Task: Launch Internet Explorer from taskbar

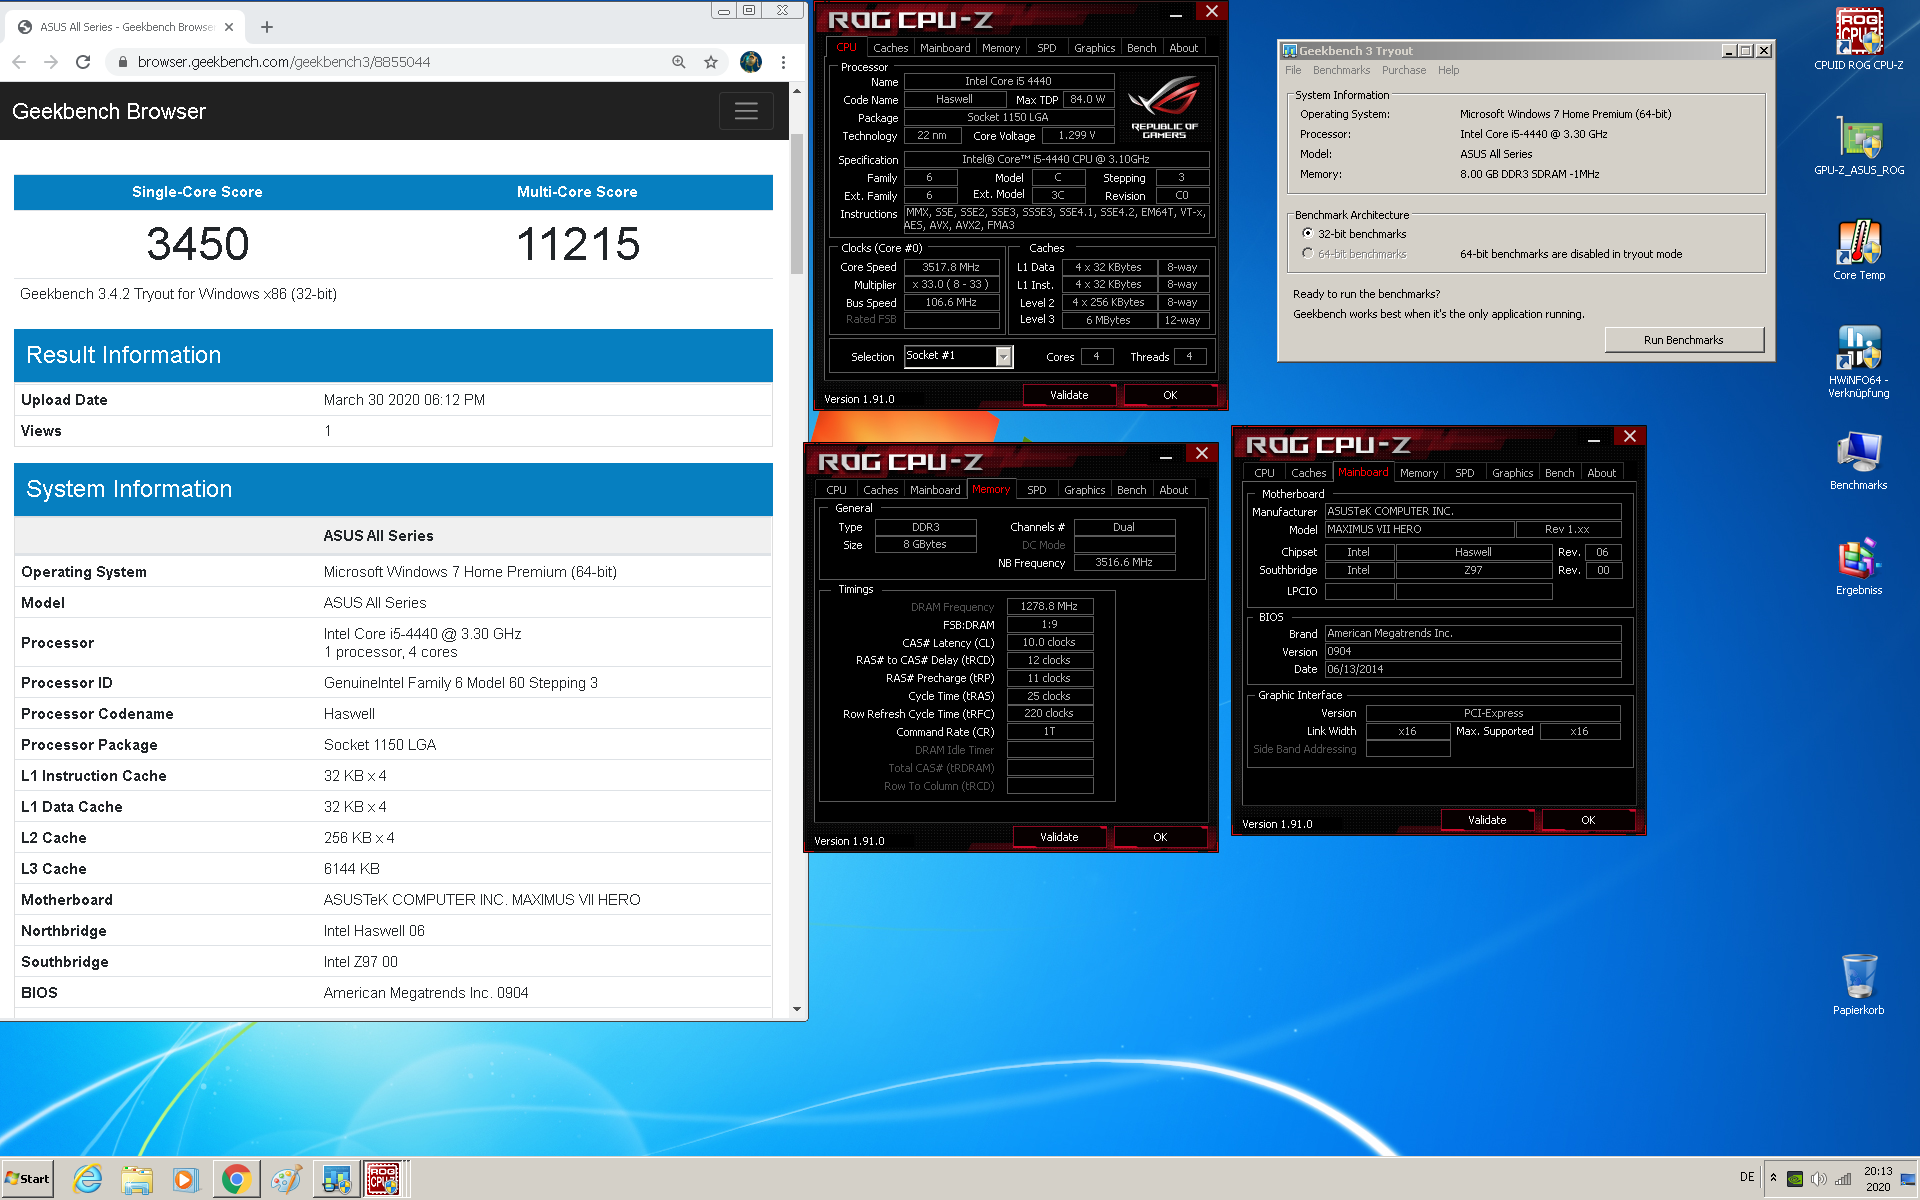Action: pos(88,1179)
